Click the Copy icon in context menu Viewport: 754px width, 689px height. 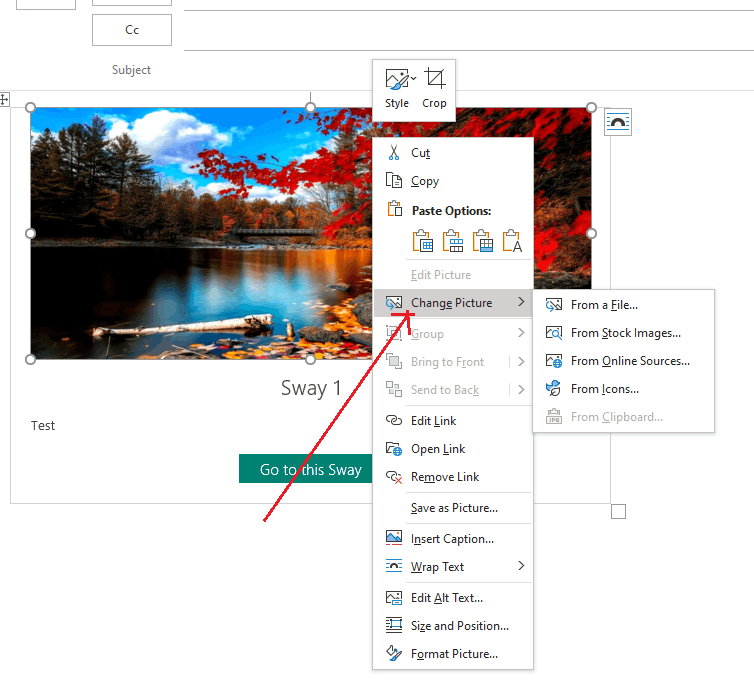coord(394,180)
